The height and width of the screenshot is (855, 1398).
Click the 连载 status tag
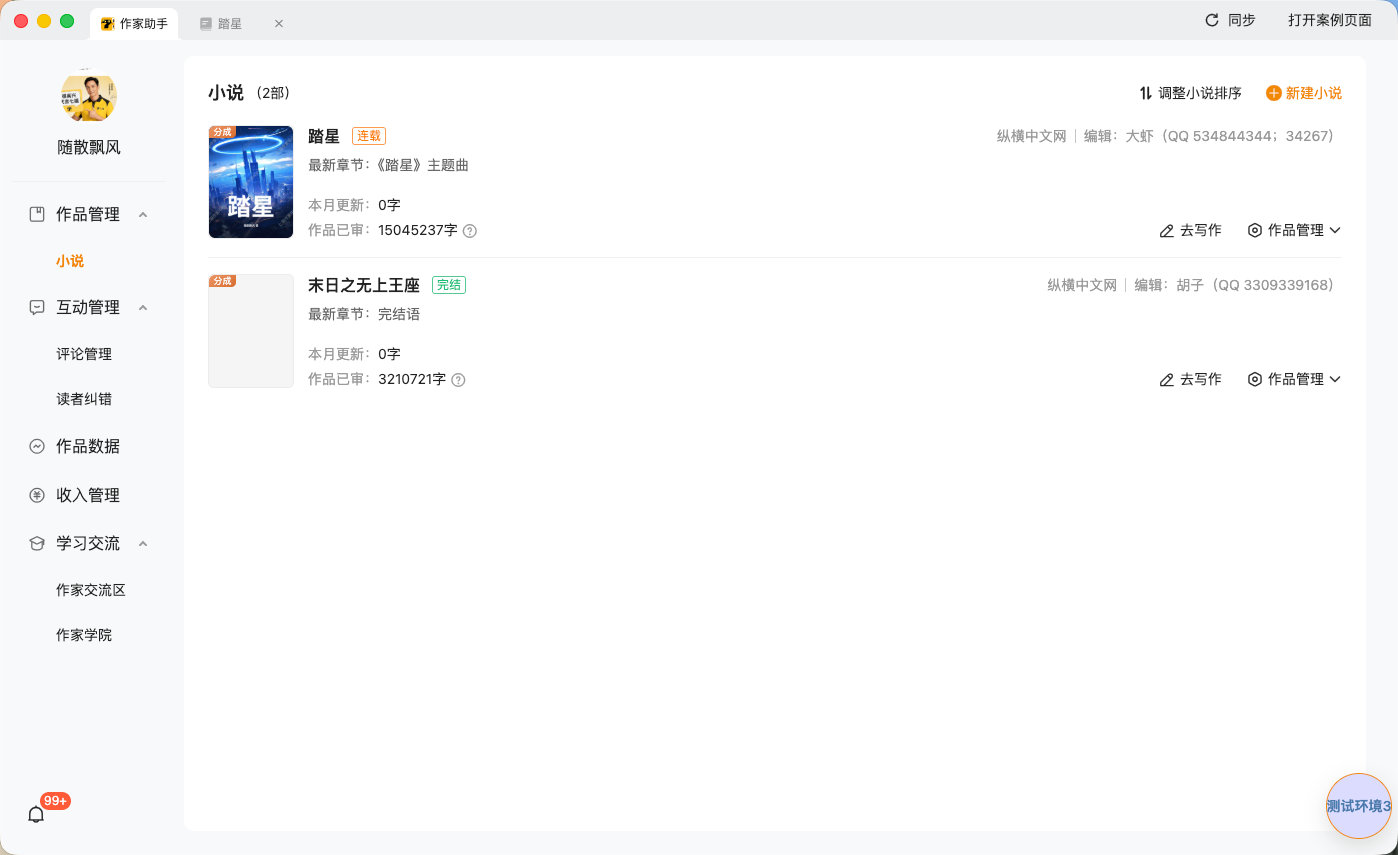click(369, 136)
